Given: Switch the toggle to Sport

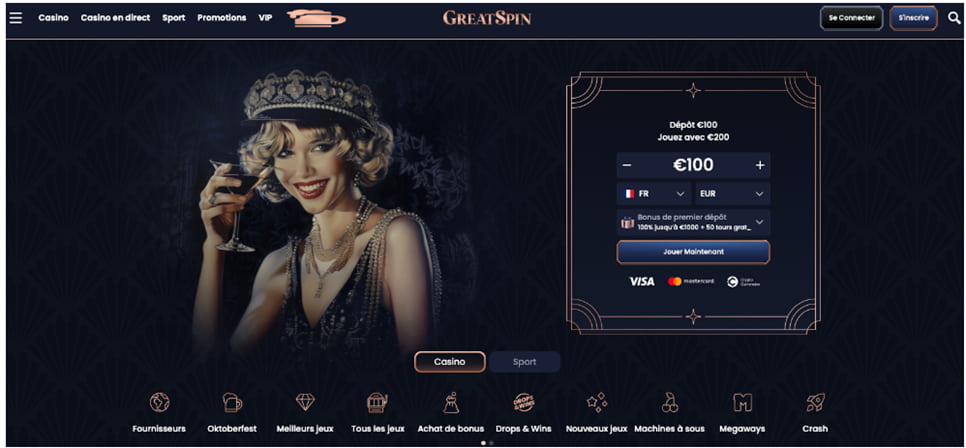Looking at the screenshot, I should click(525, 362).
